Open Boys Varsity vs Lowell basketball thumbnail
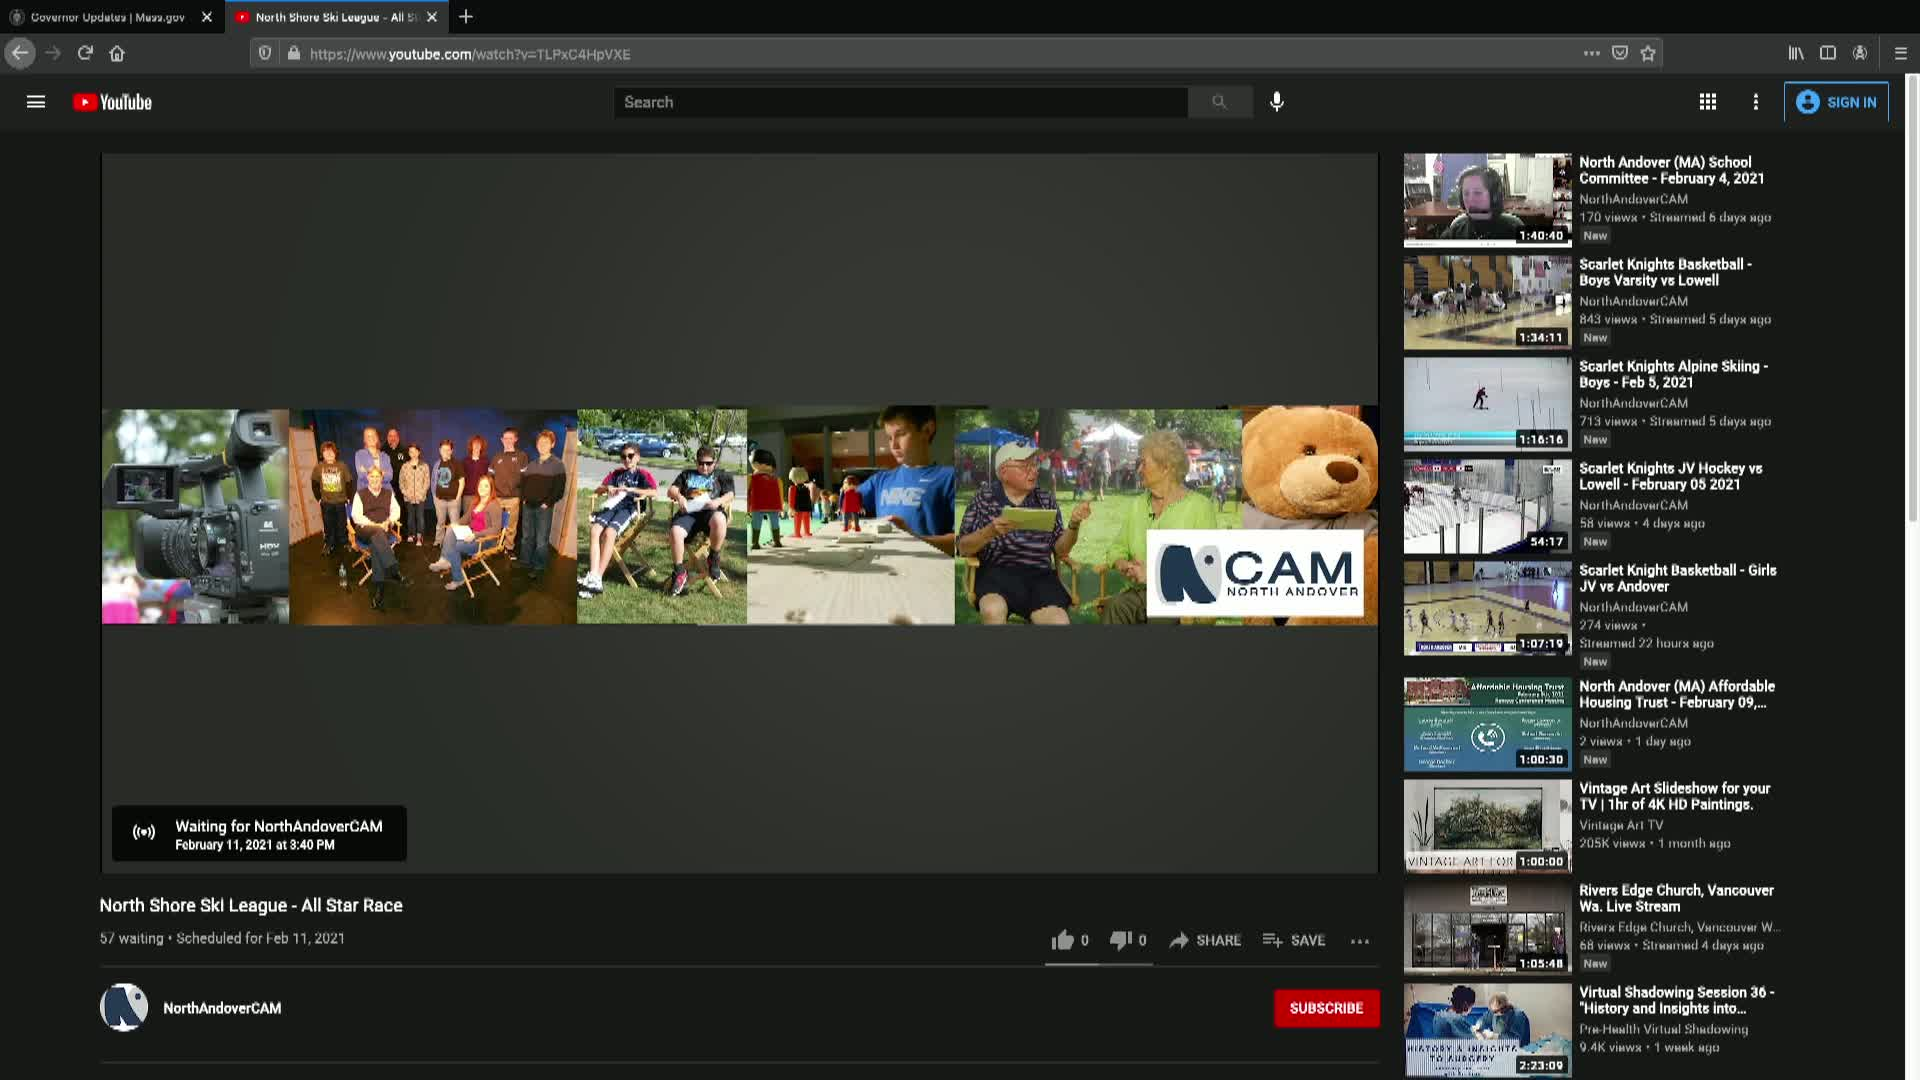This screenshot has width=1920, height=1080. (1487, 302)
